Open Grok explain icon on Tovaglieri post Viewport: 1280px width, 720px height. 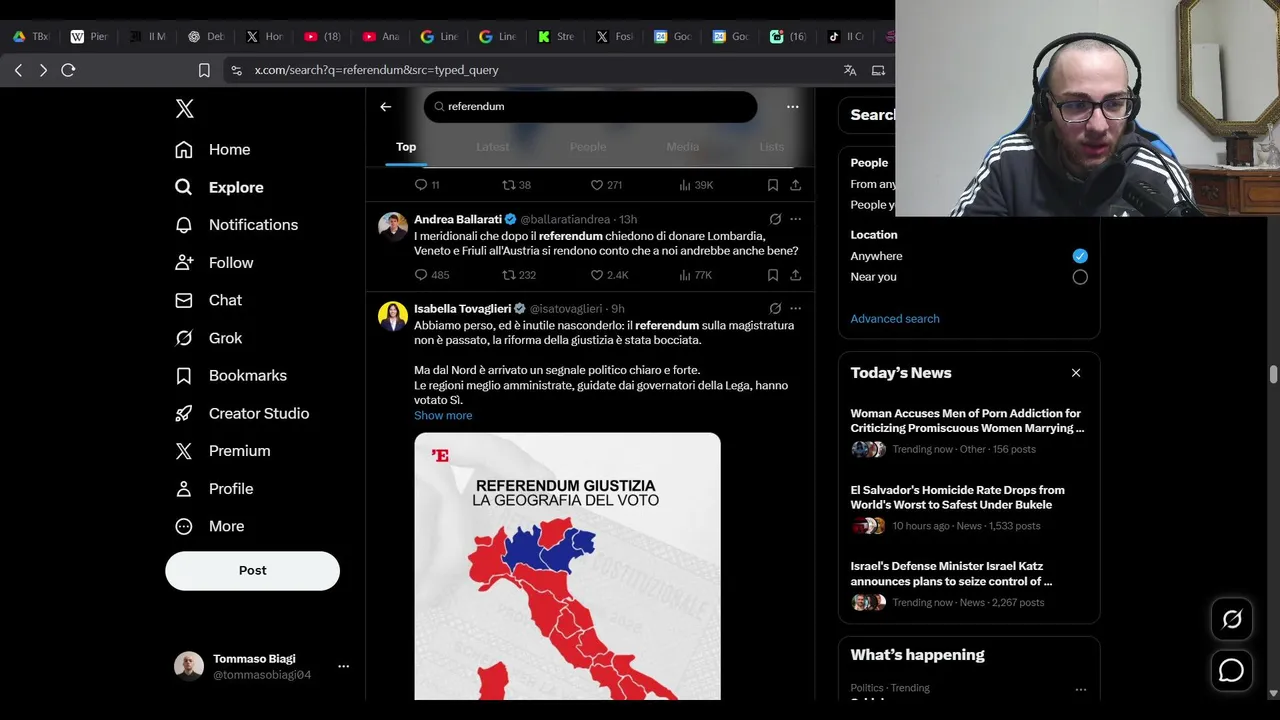pos(775,309)
